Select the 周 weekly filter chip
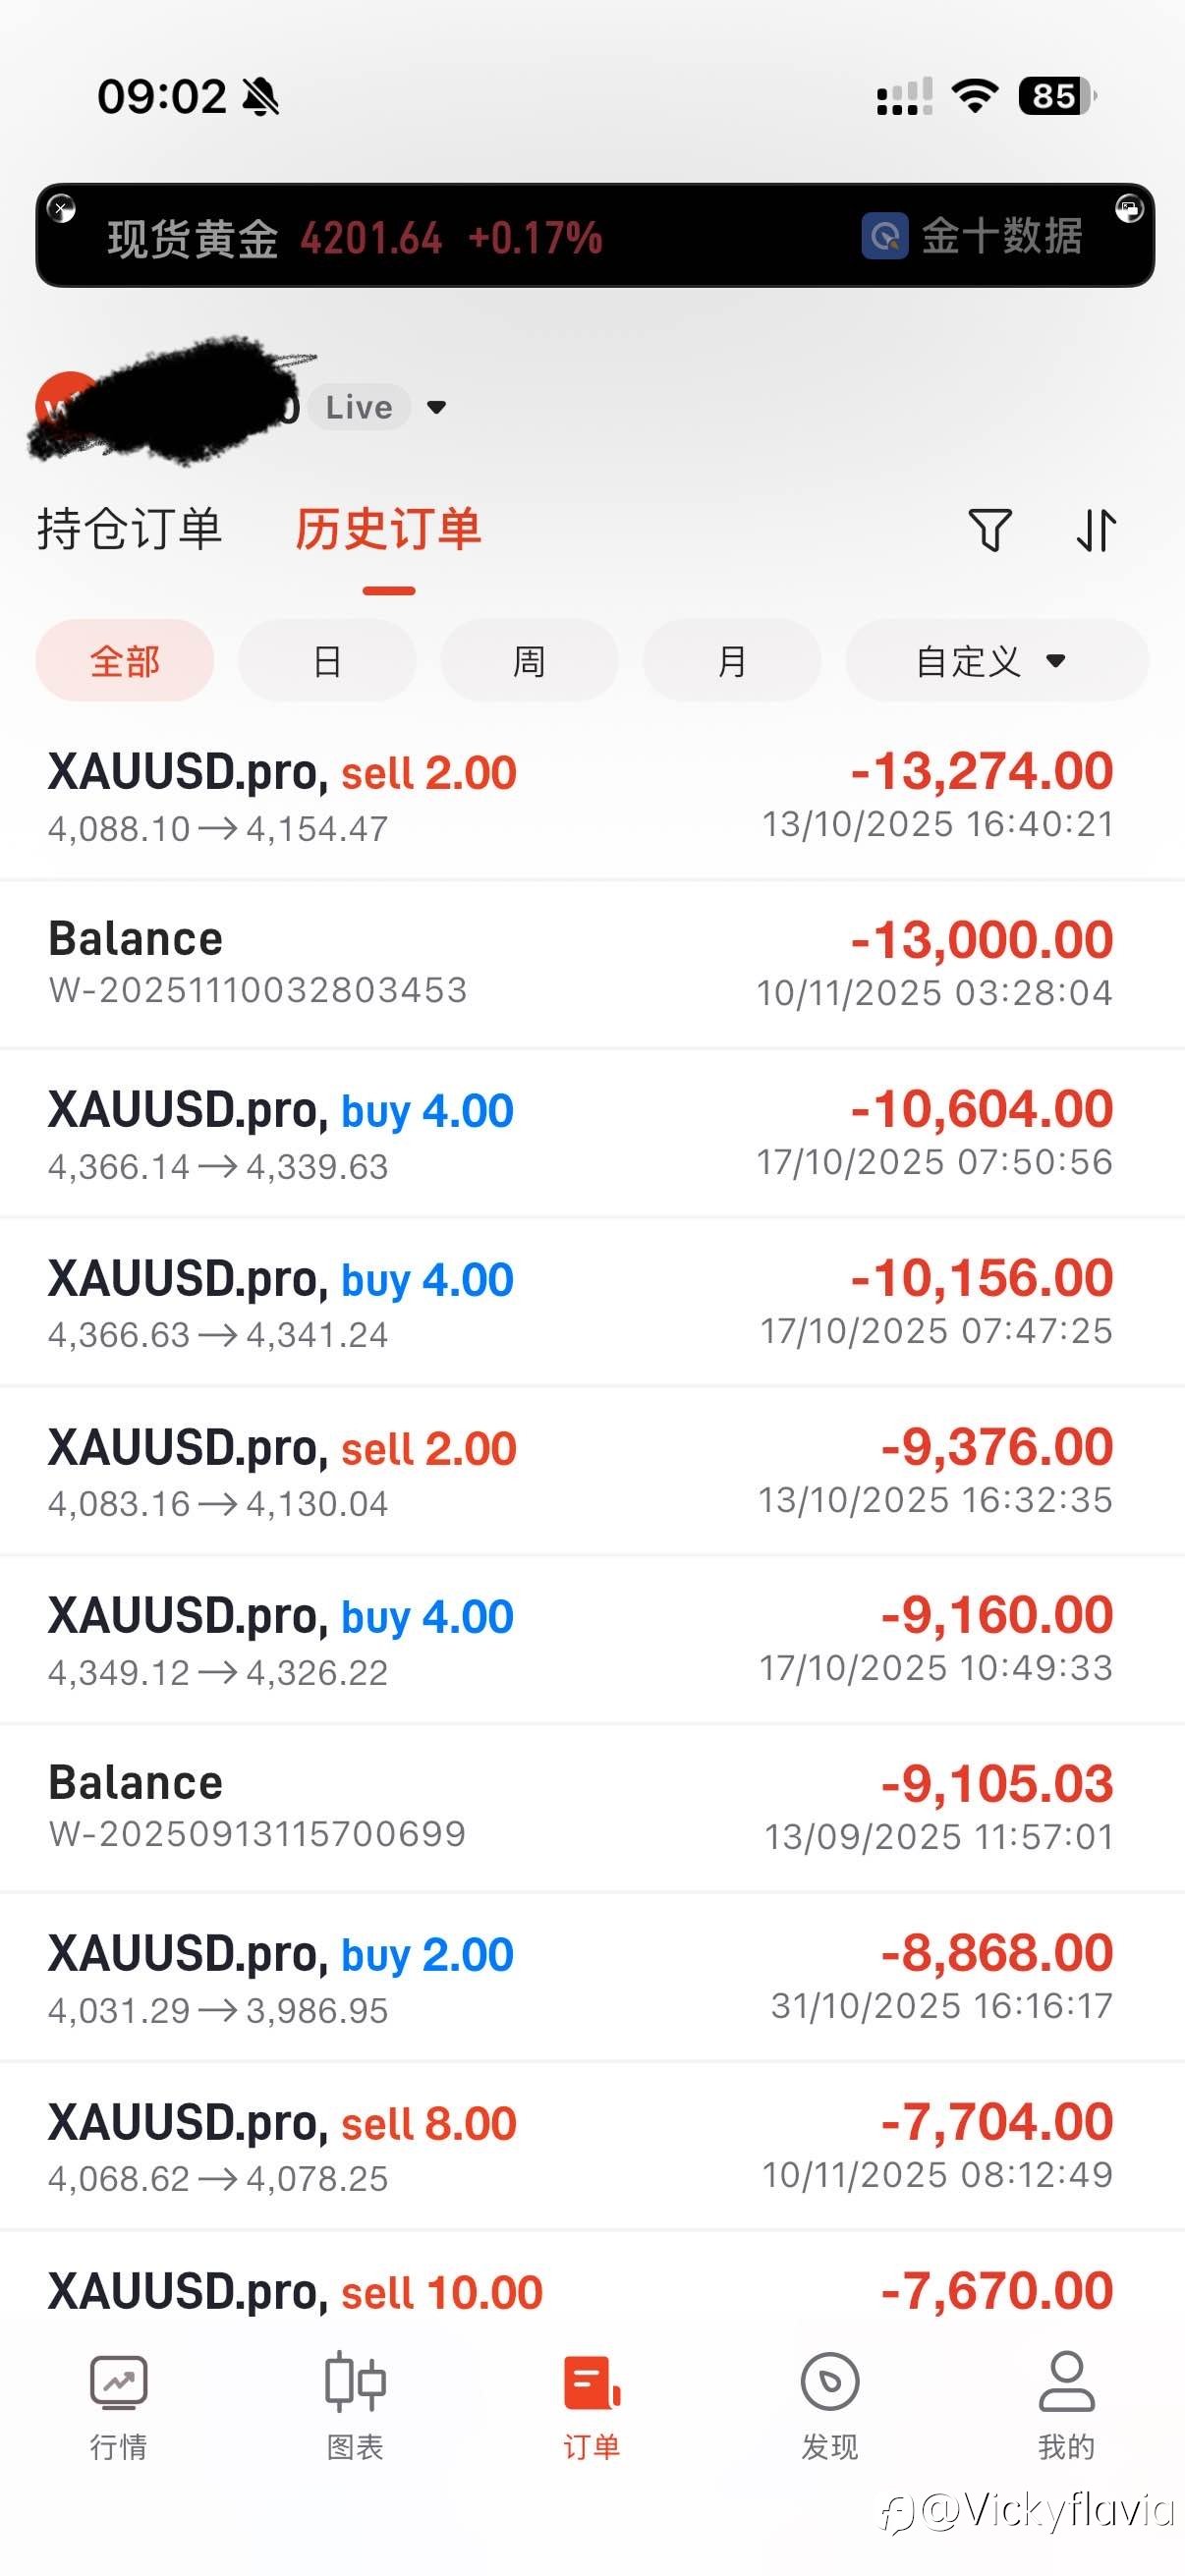The image size is (1185, 2576). [x=529, y=661]
